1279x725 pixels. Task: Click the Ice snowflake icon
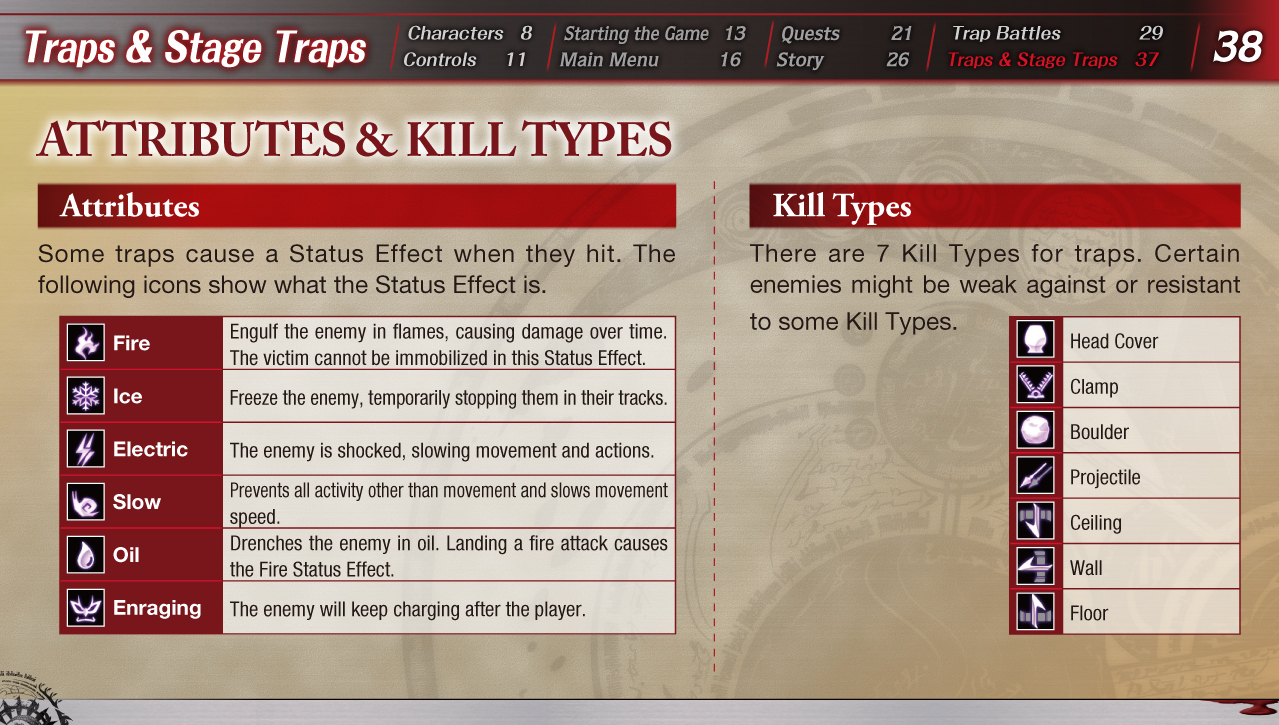coord(85,396)
